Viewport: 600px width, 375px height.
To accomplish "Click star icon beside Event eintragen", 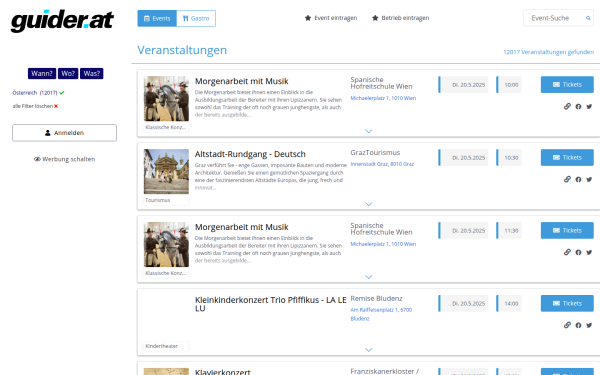I will point(308,18).
